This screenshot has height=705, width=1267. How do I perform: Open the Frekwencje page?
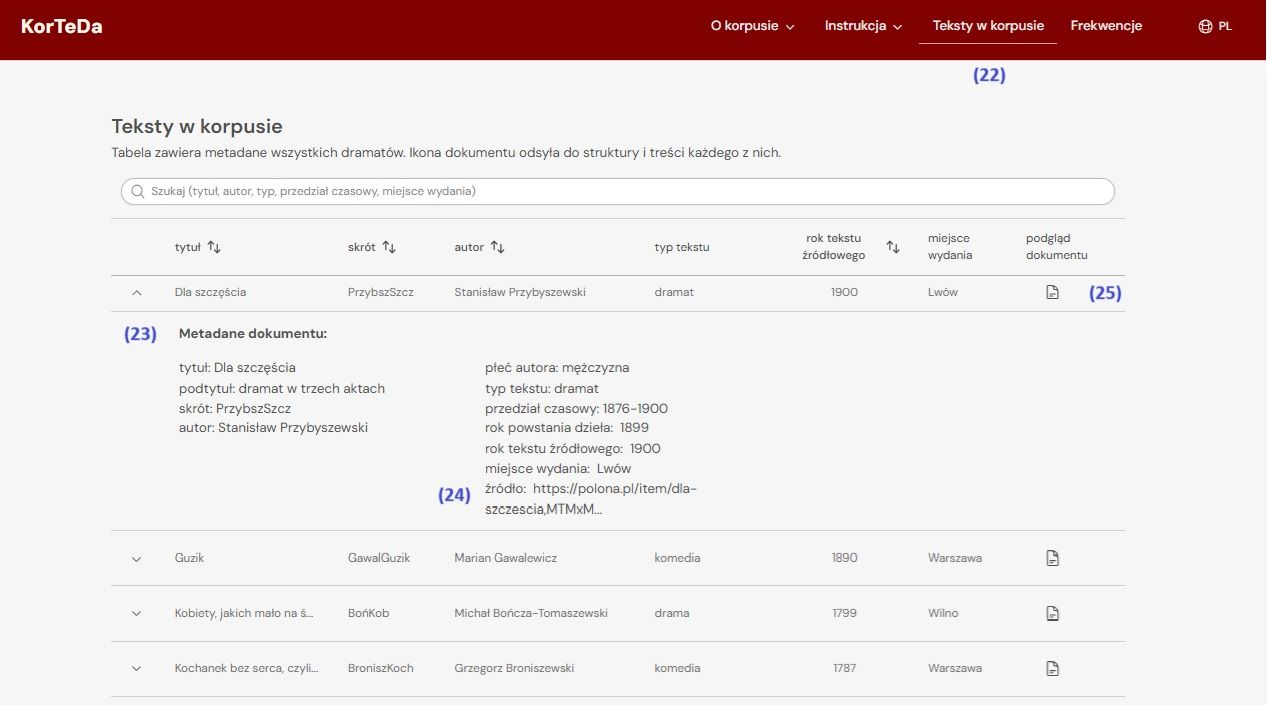pyautogui.click(x=1106, y=26)
